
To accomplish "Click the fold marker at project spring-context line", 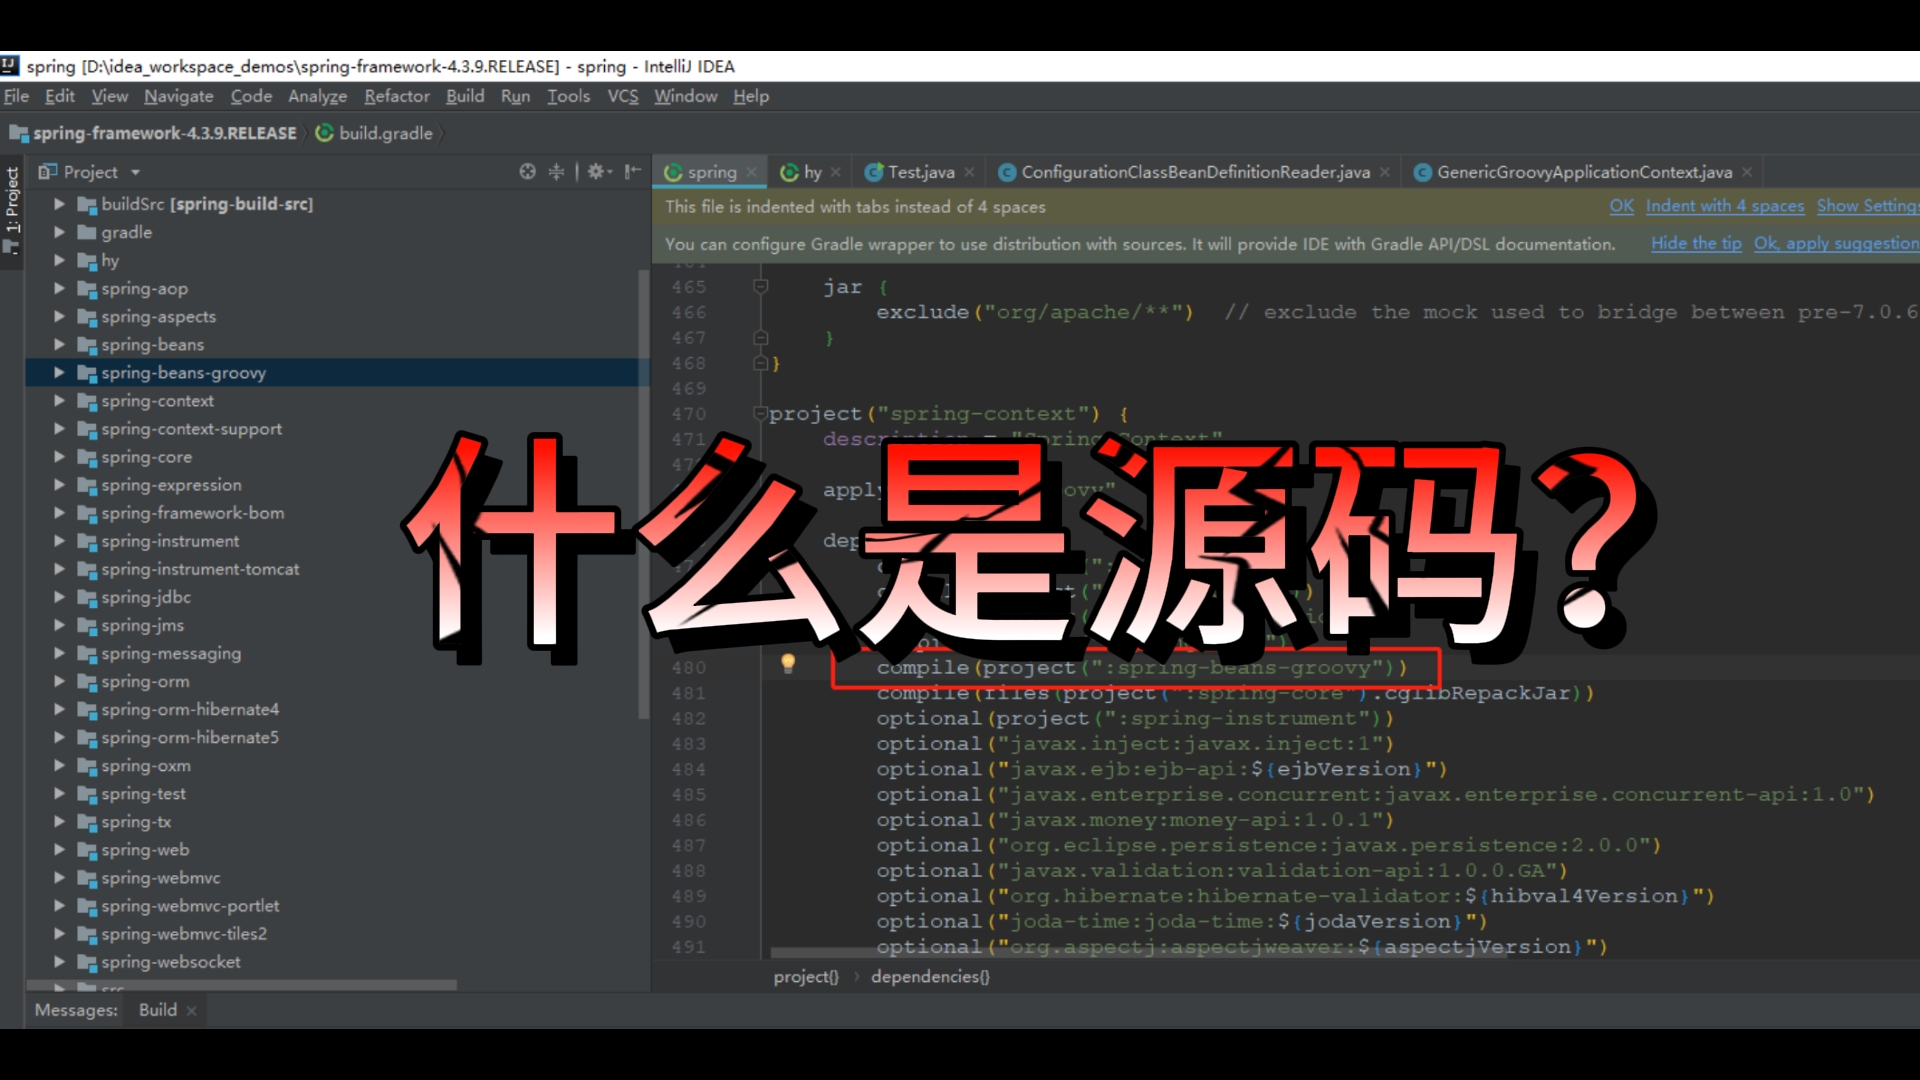I will 760,414.
